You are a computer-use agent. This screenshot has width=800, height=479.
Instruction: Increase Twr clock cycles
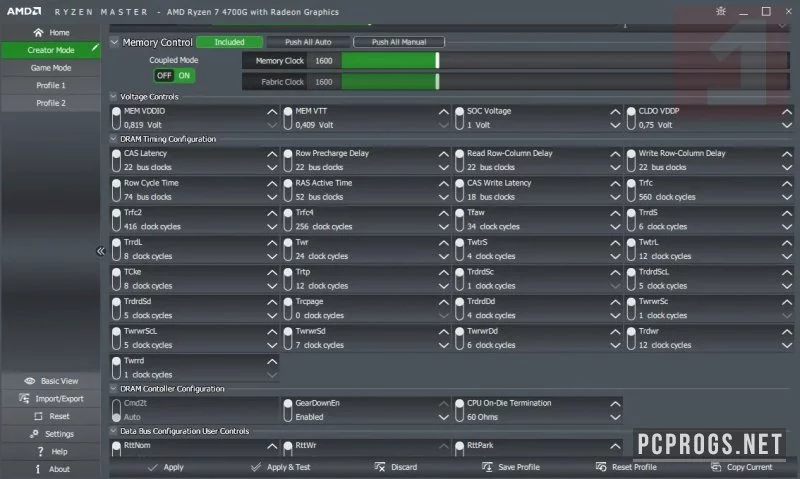coord(443,243)
